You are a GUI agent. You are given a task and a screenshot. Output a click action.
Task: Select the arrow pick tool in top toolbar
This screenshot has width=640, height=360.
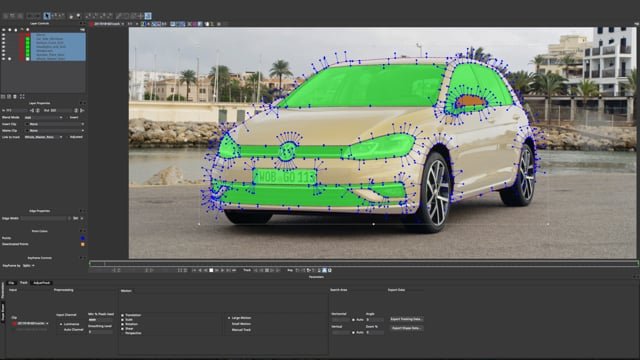(47, 16)
